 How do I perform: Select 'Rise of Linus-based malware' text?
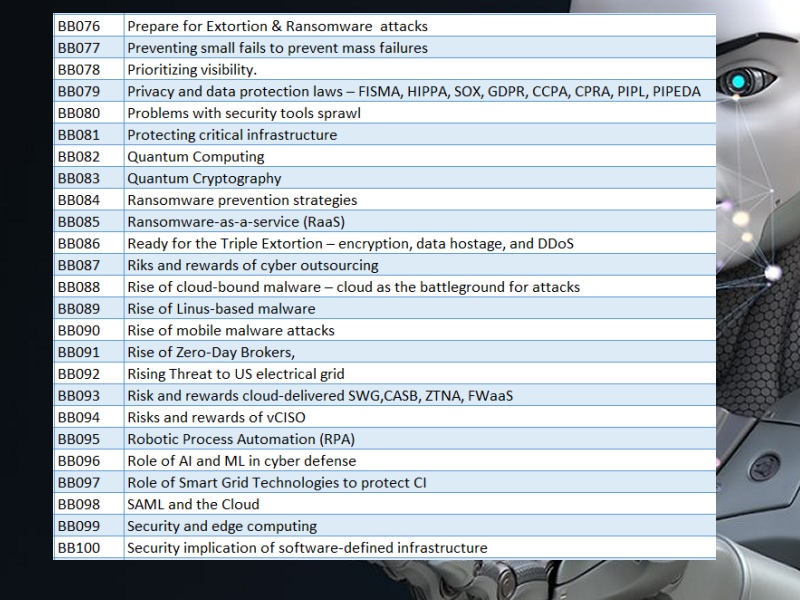pyautogui.click(x=221, y=309)
